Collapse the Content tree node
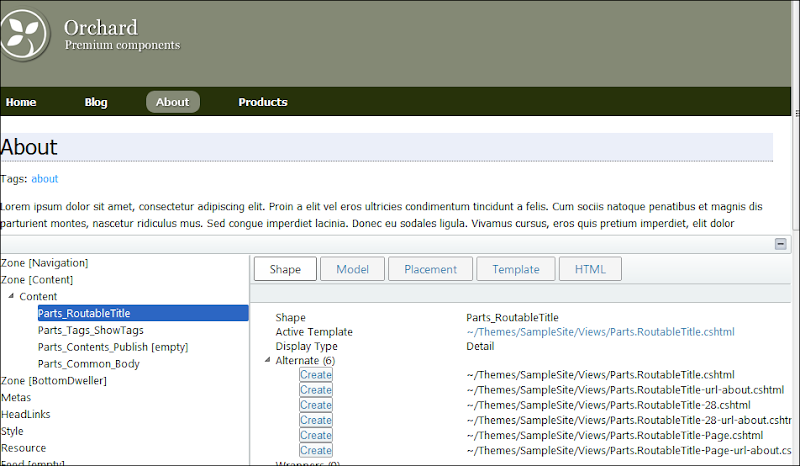The height and width of the screenshot is (466, 800). tap(11, 297)
